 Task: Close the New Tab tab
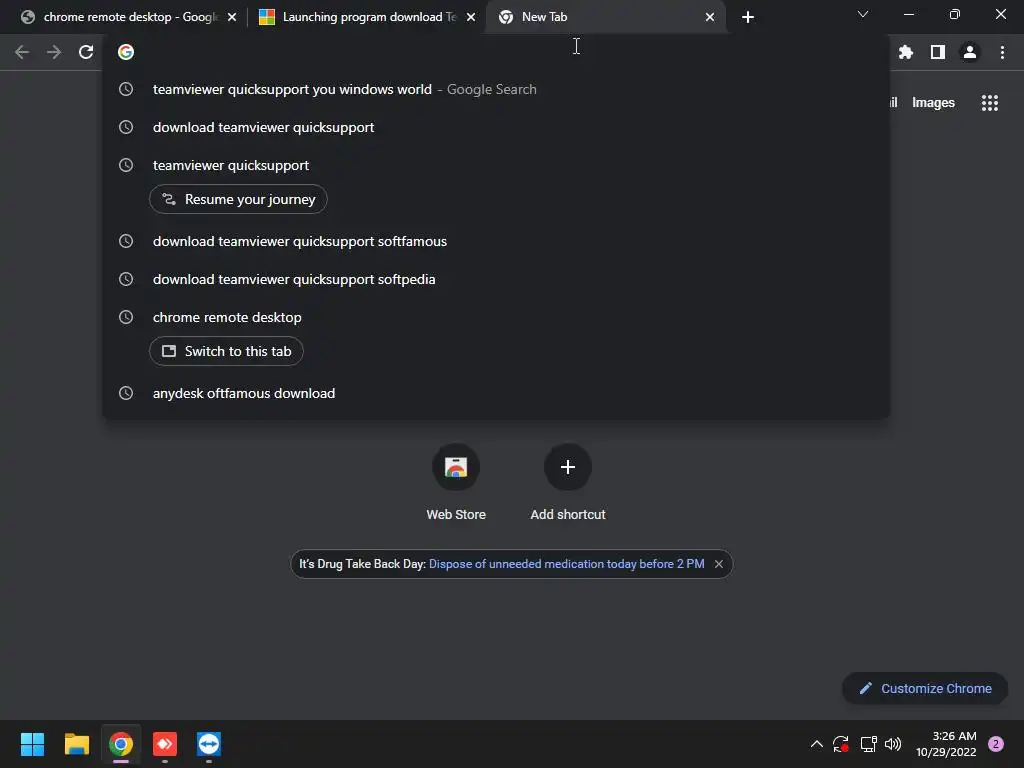(x=710, y=17)
